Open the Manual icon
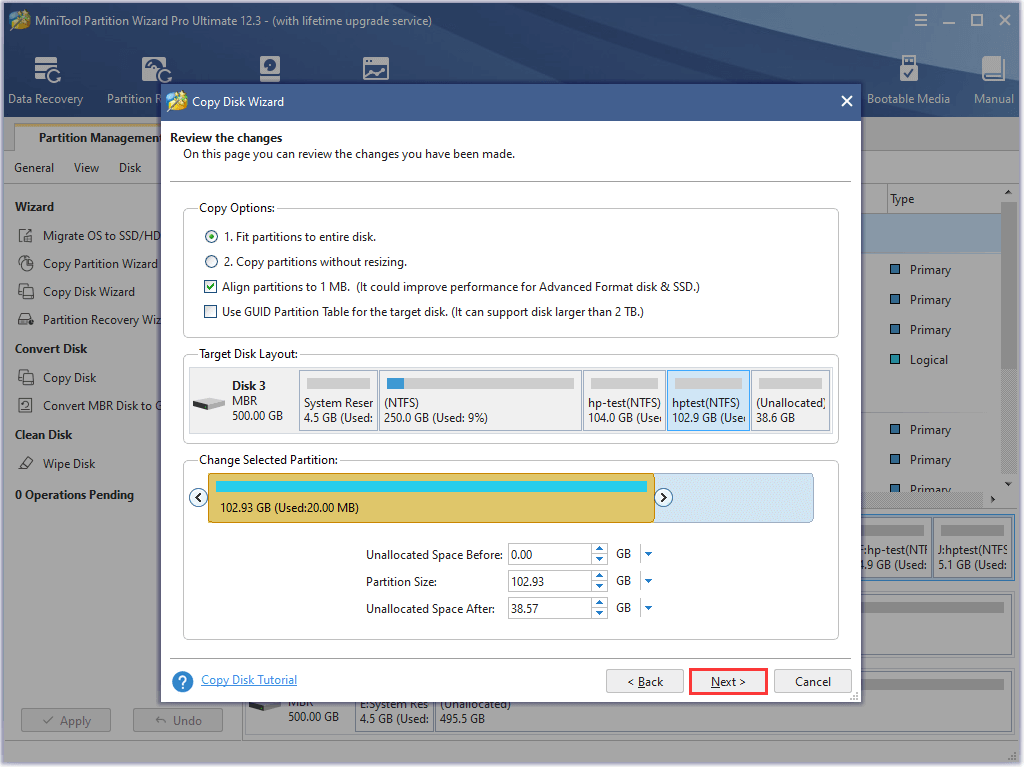 point(993,70)
